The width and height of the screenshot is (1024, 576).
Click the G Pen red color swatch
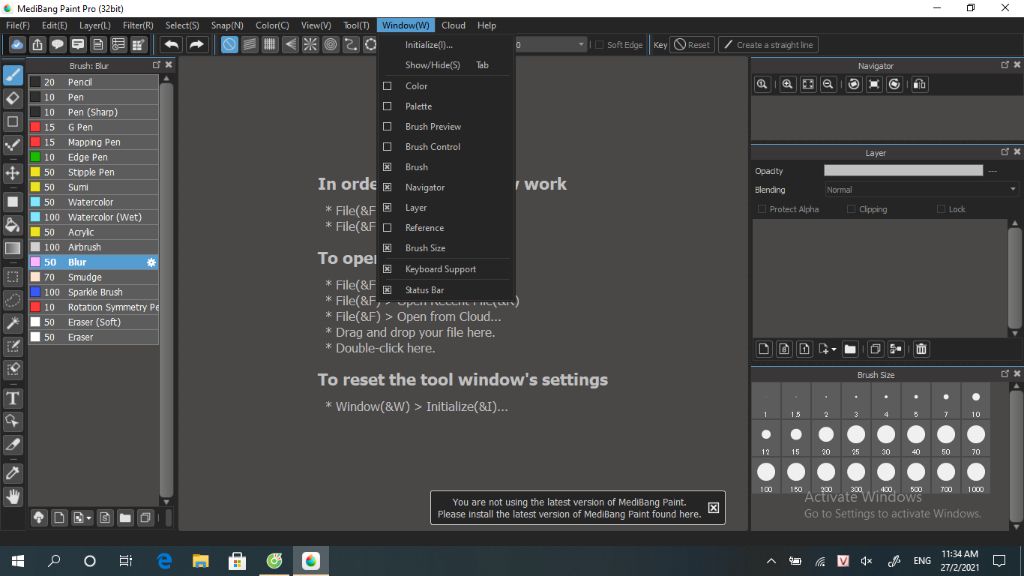(x=35, y=127)
